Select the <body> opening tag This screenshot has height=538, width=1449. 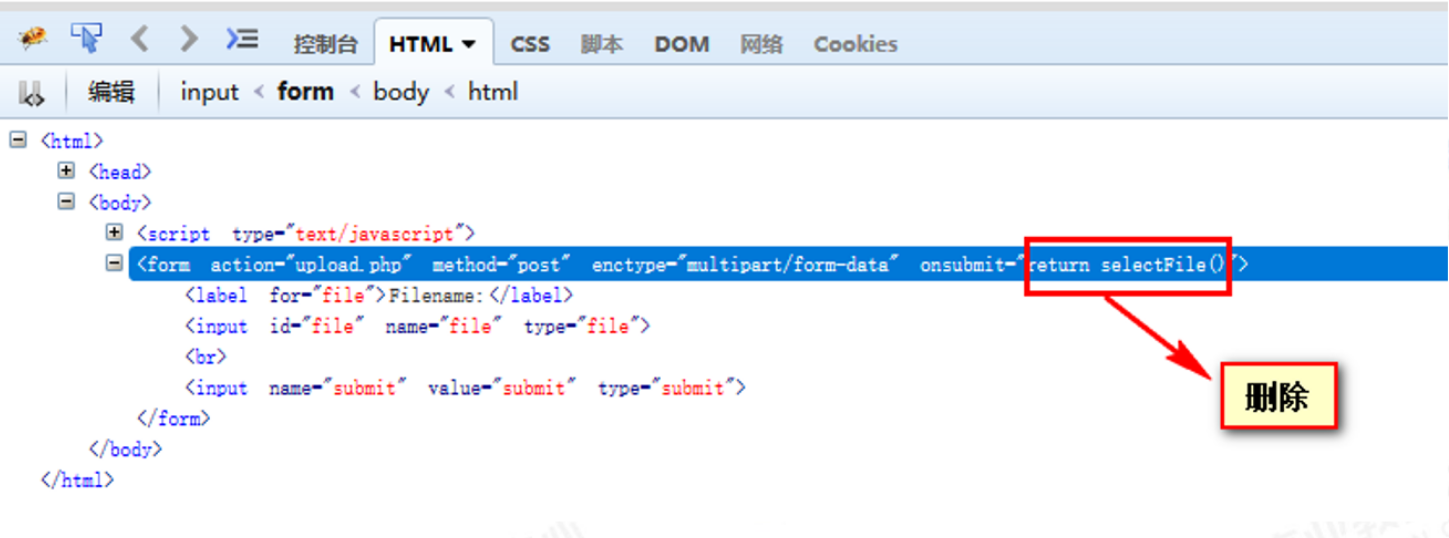coord(120,203)
